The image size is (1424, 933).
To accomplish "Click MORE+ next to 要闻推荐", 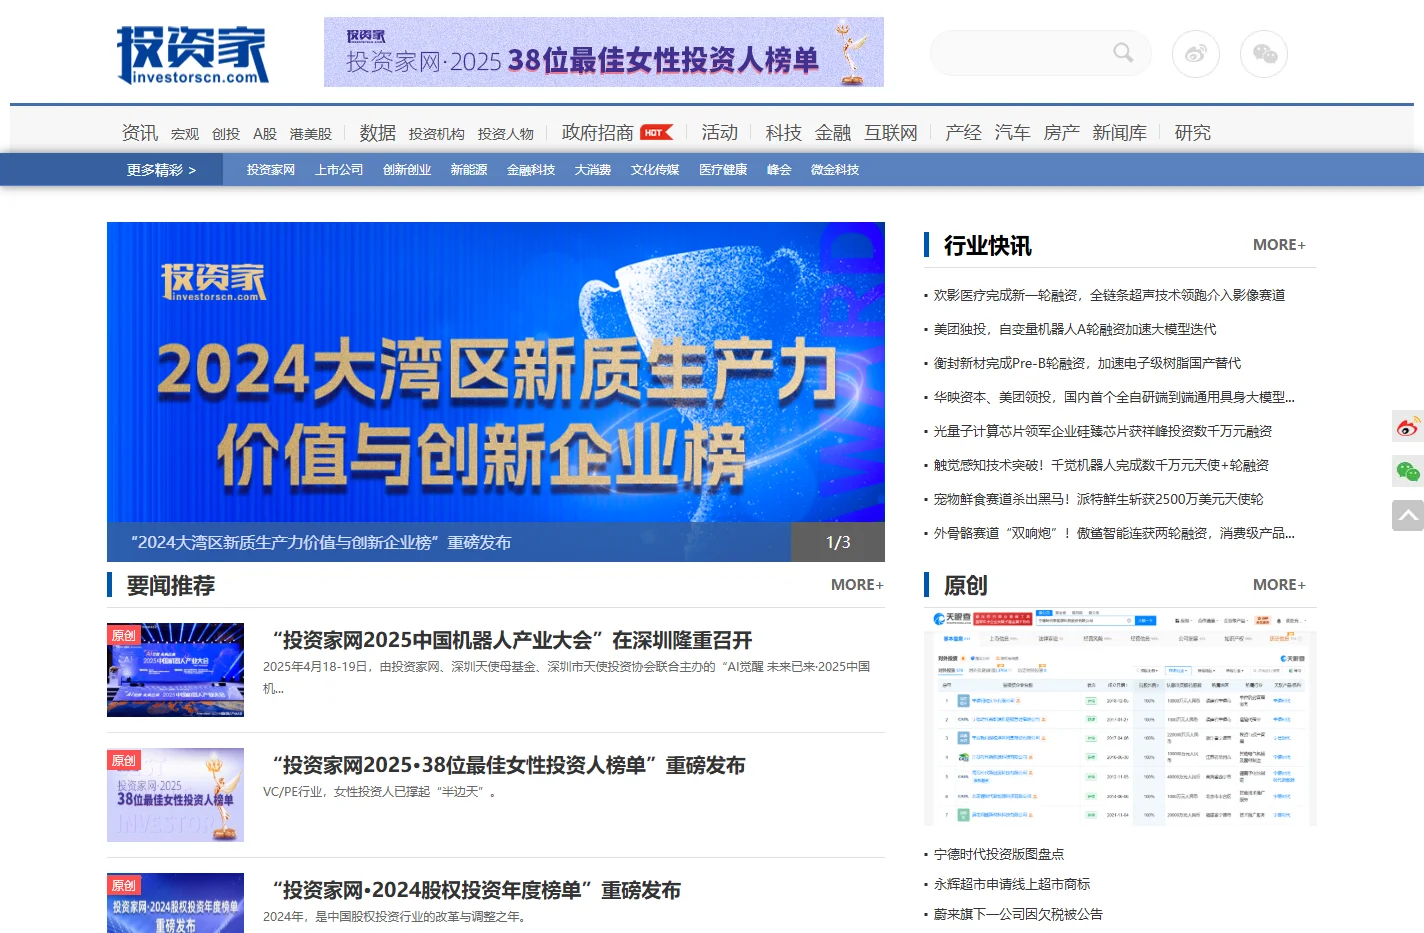I will (857, 585).
